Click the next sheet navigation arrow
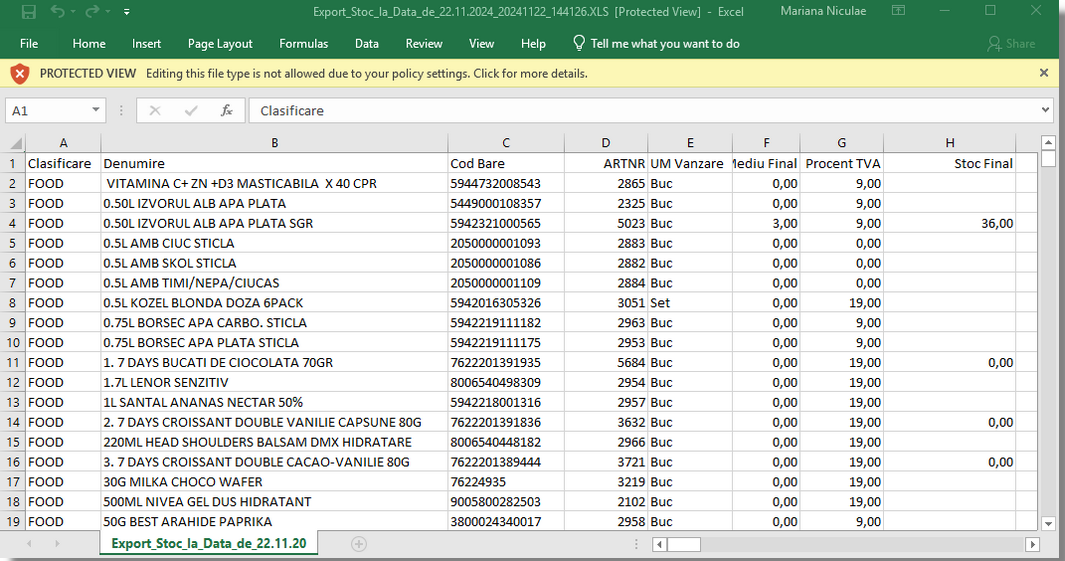1065x561 pixels. pyautogui.click(x=57, y=544)
